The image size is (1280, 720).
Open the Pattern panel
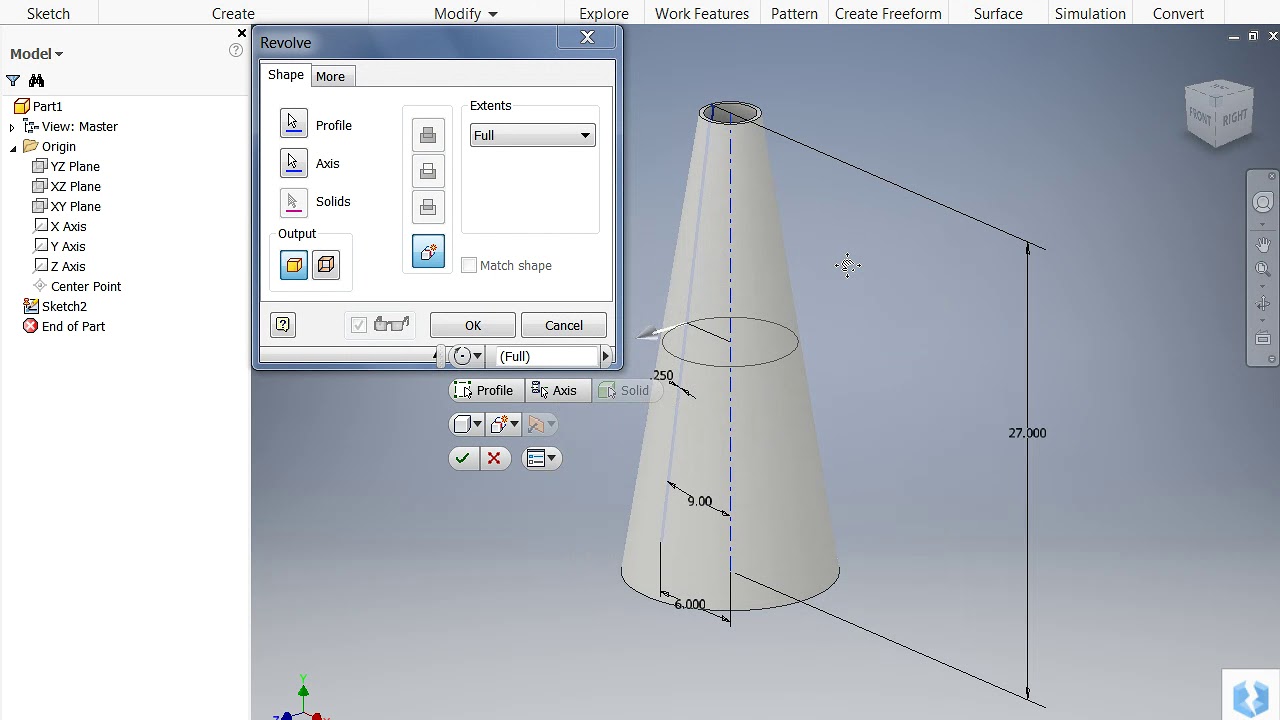pyautogui.click(x=794, y=14)
